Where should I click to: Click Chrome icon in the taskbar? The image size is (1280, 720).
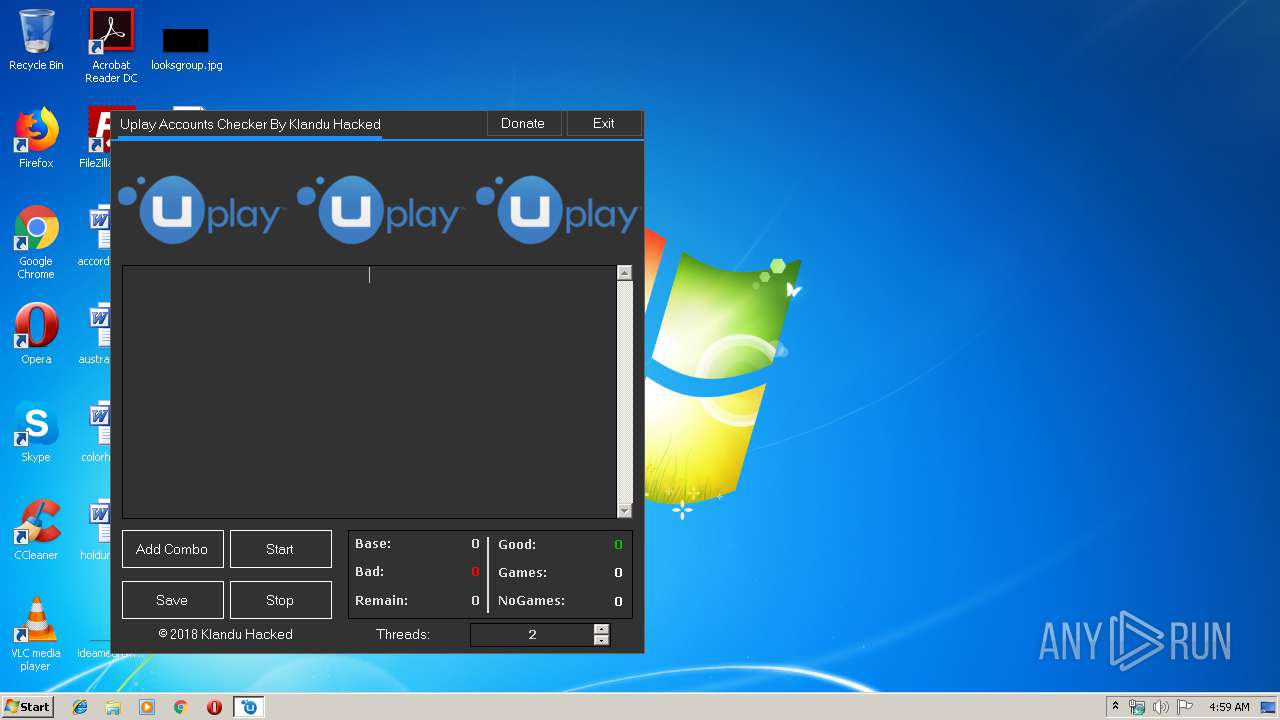point(180,707)
